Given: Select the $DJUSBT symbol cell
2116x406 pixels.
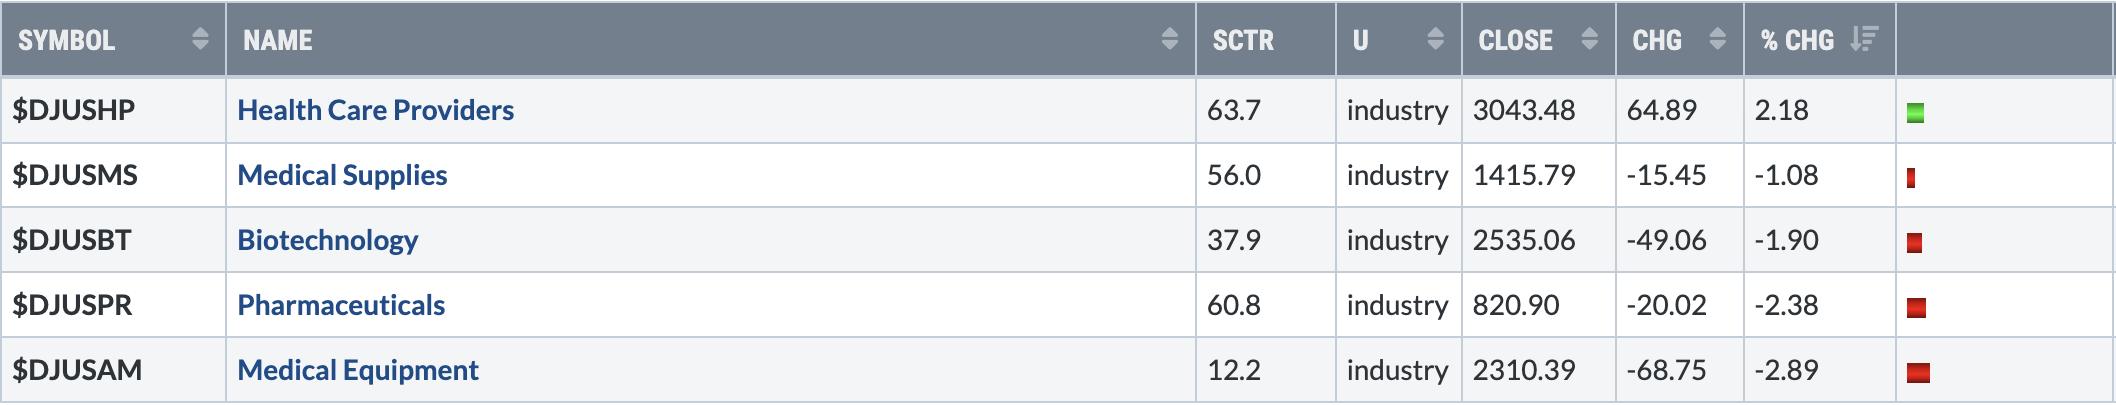Looking at the screenshot, I should (x=113, y=240).
